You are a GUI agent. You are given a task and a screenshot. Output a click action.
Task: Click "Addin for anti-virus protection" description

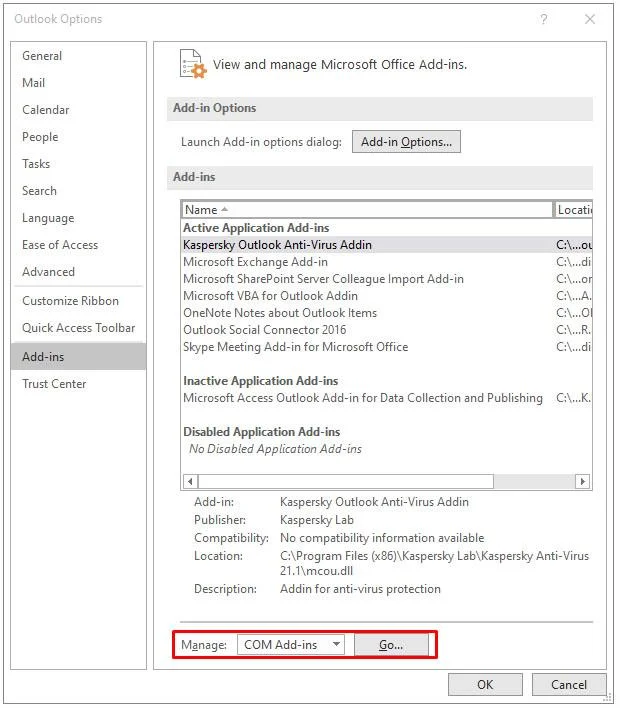[x=360, y=589]
